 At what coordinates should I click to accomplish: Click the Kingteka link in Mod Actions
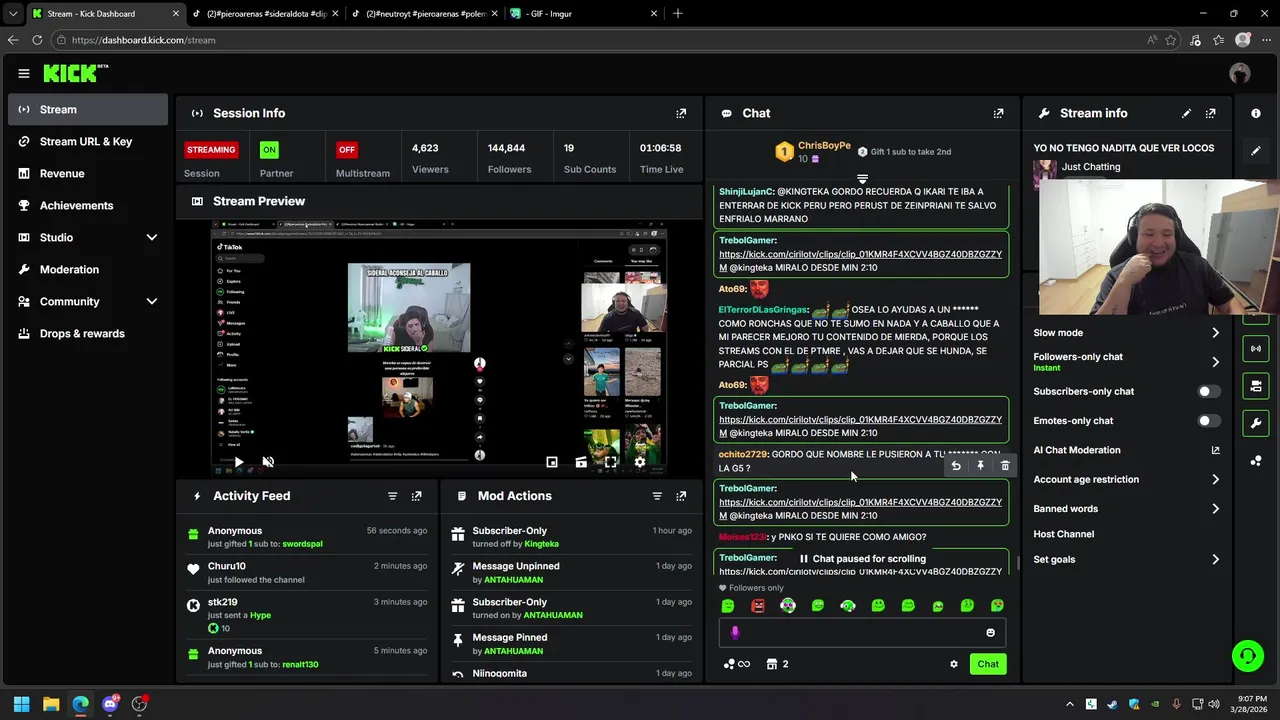coord(541,544)
